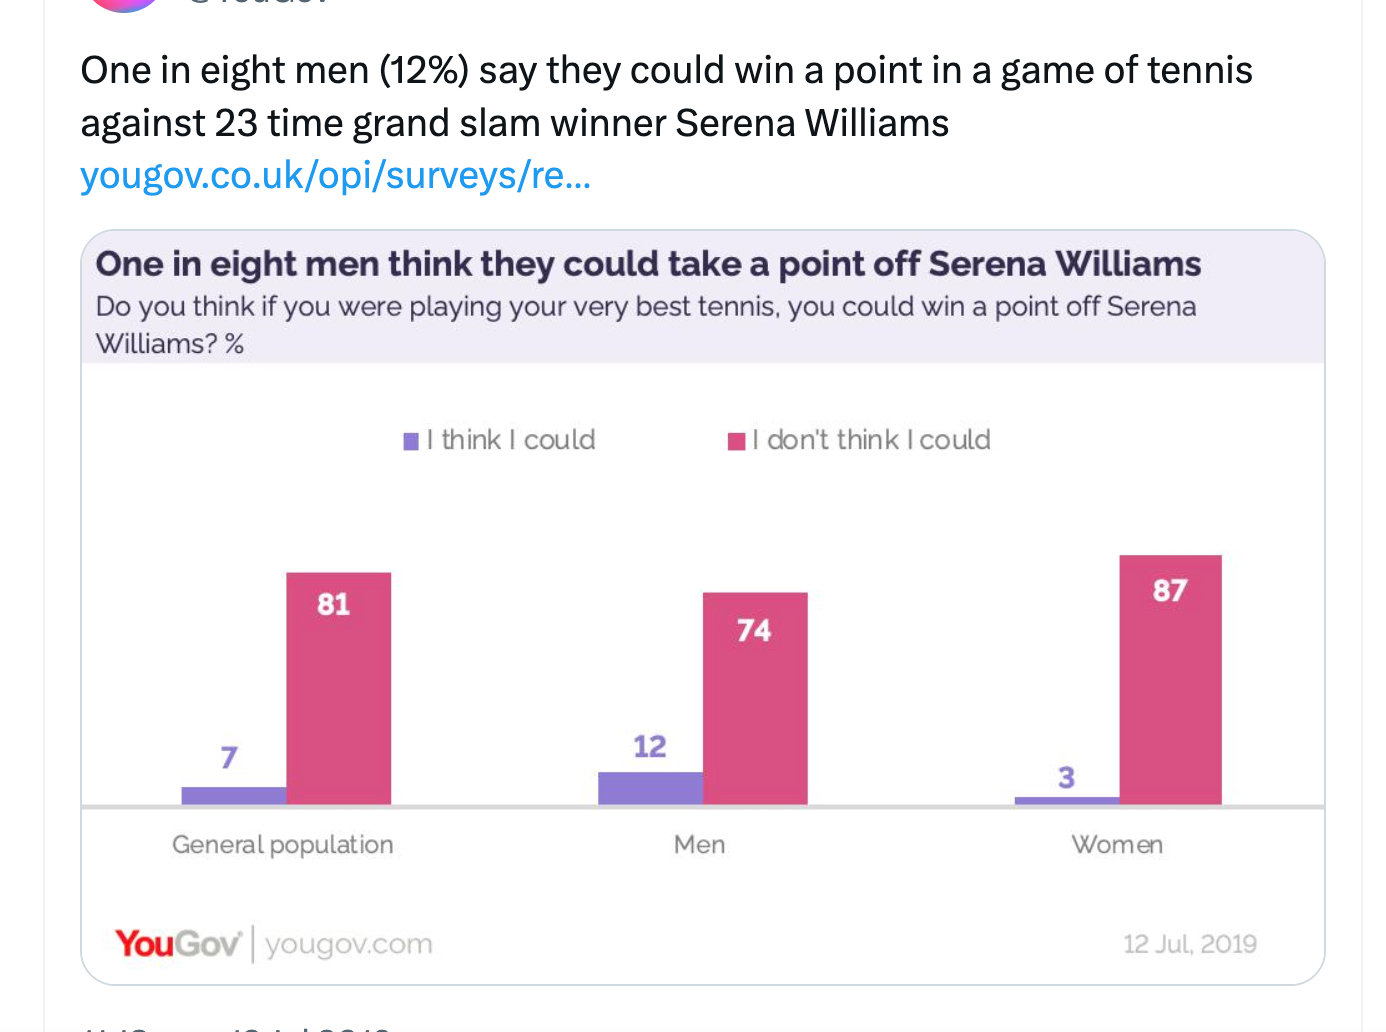This screenshot has height=1032, width=1386.
Task: Select the pink 87 bar for Women
Action: (1170, 679)
